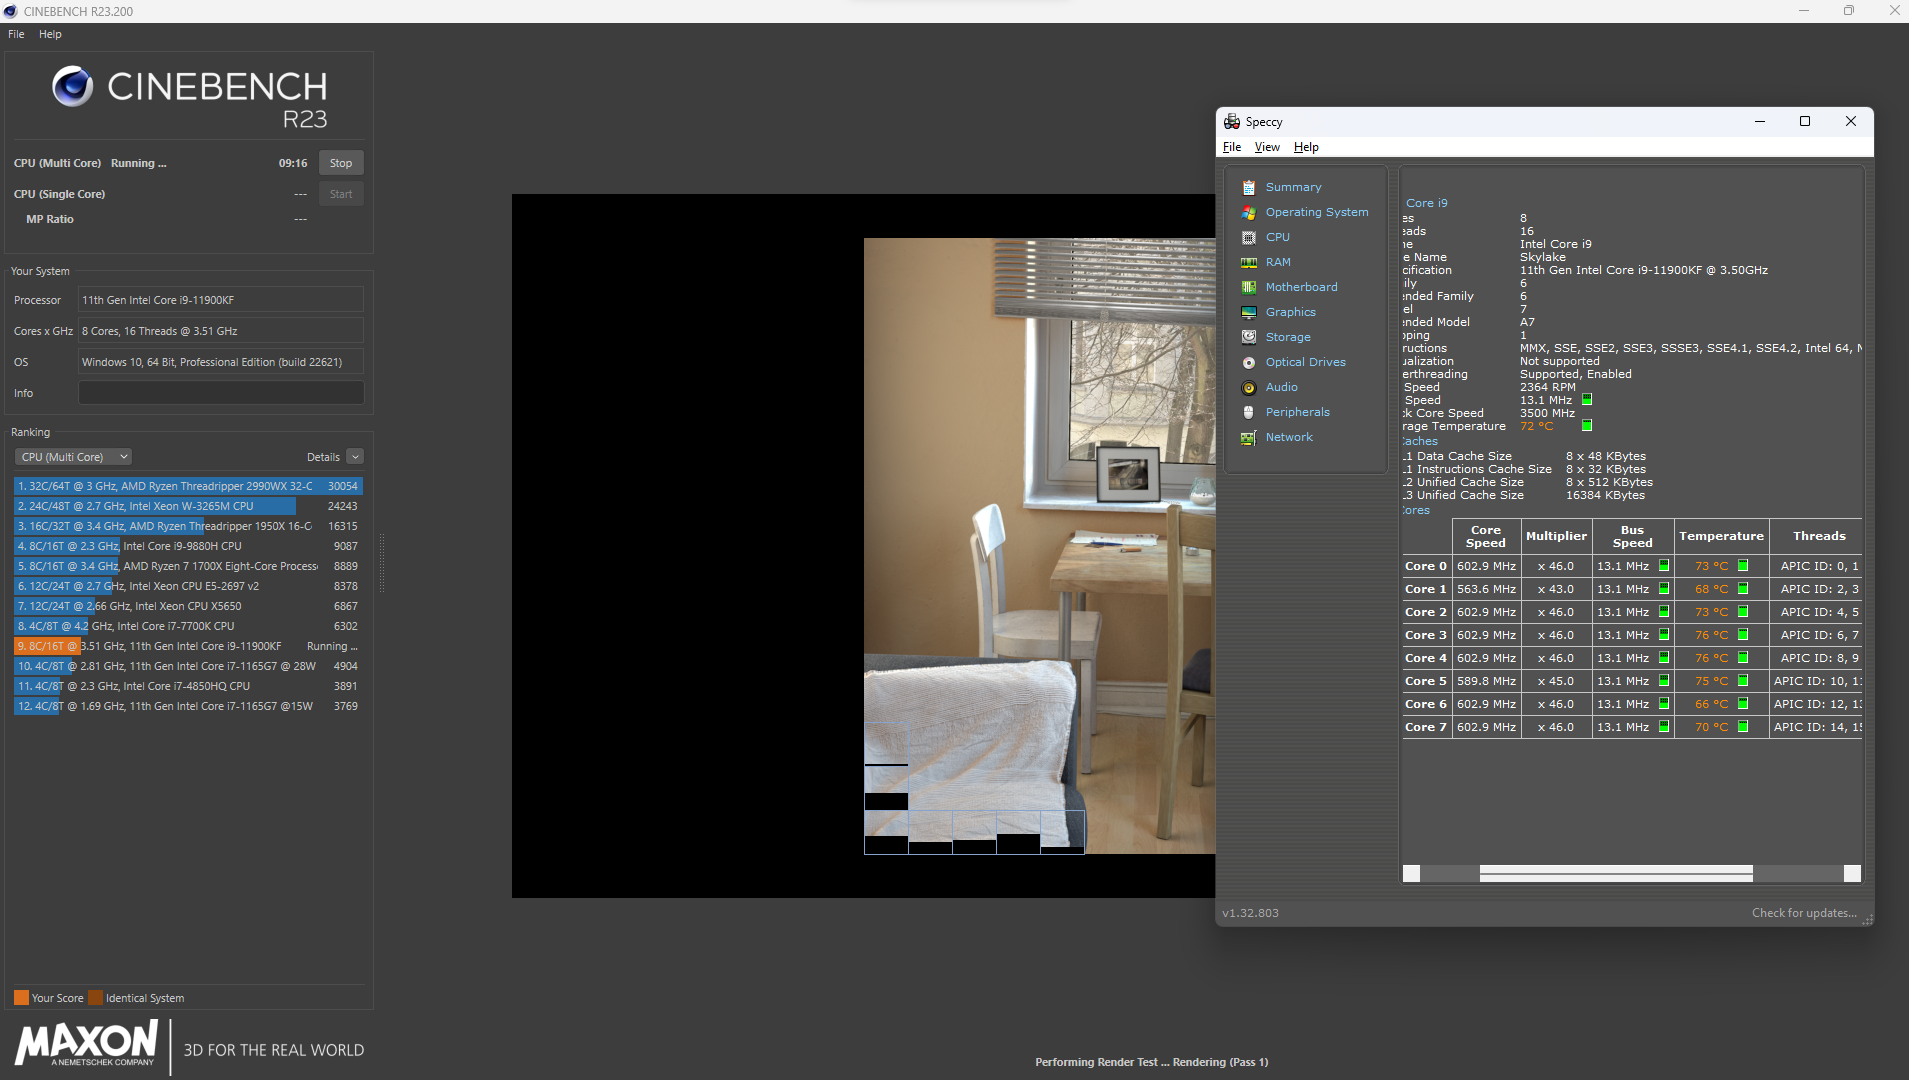This screenshot has width=1909, height=1080.
Task: Open the Speccy File menu
Action: [x=1232, y=147]
